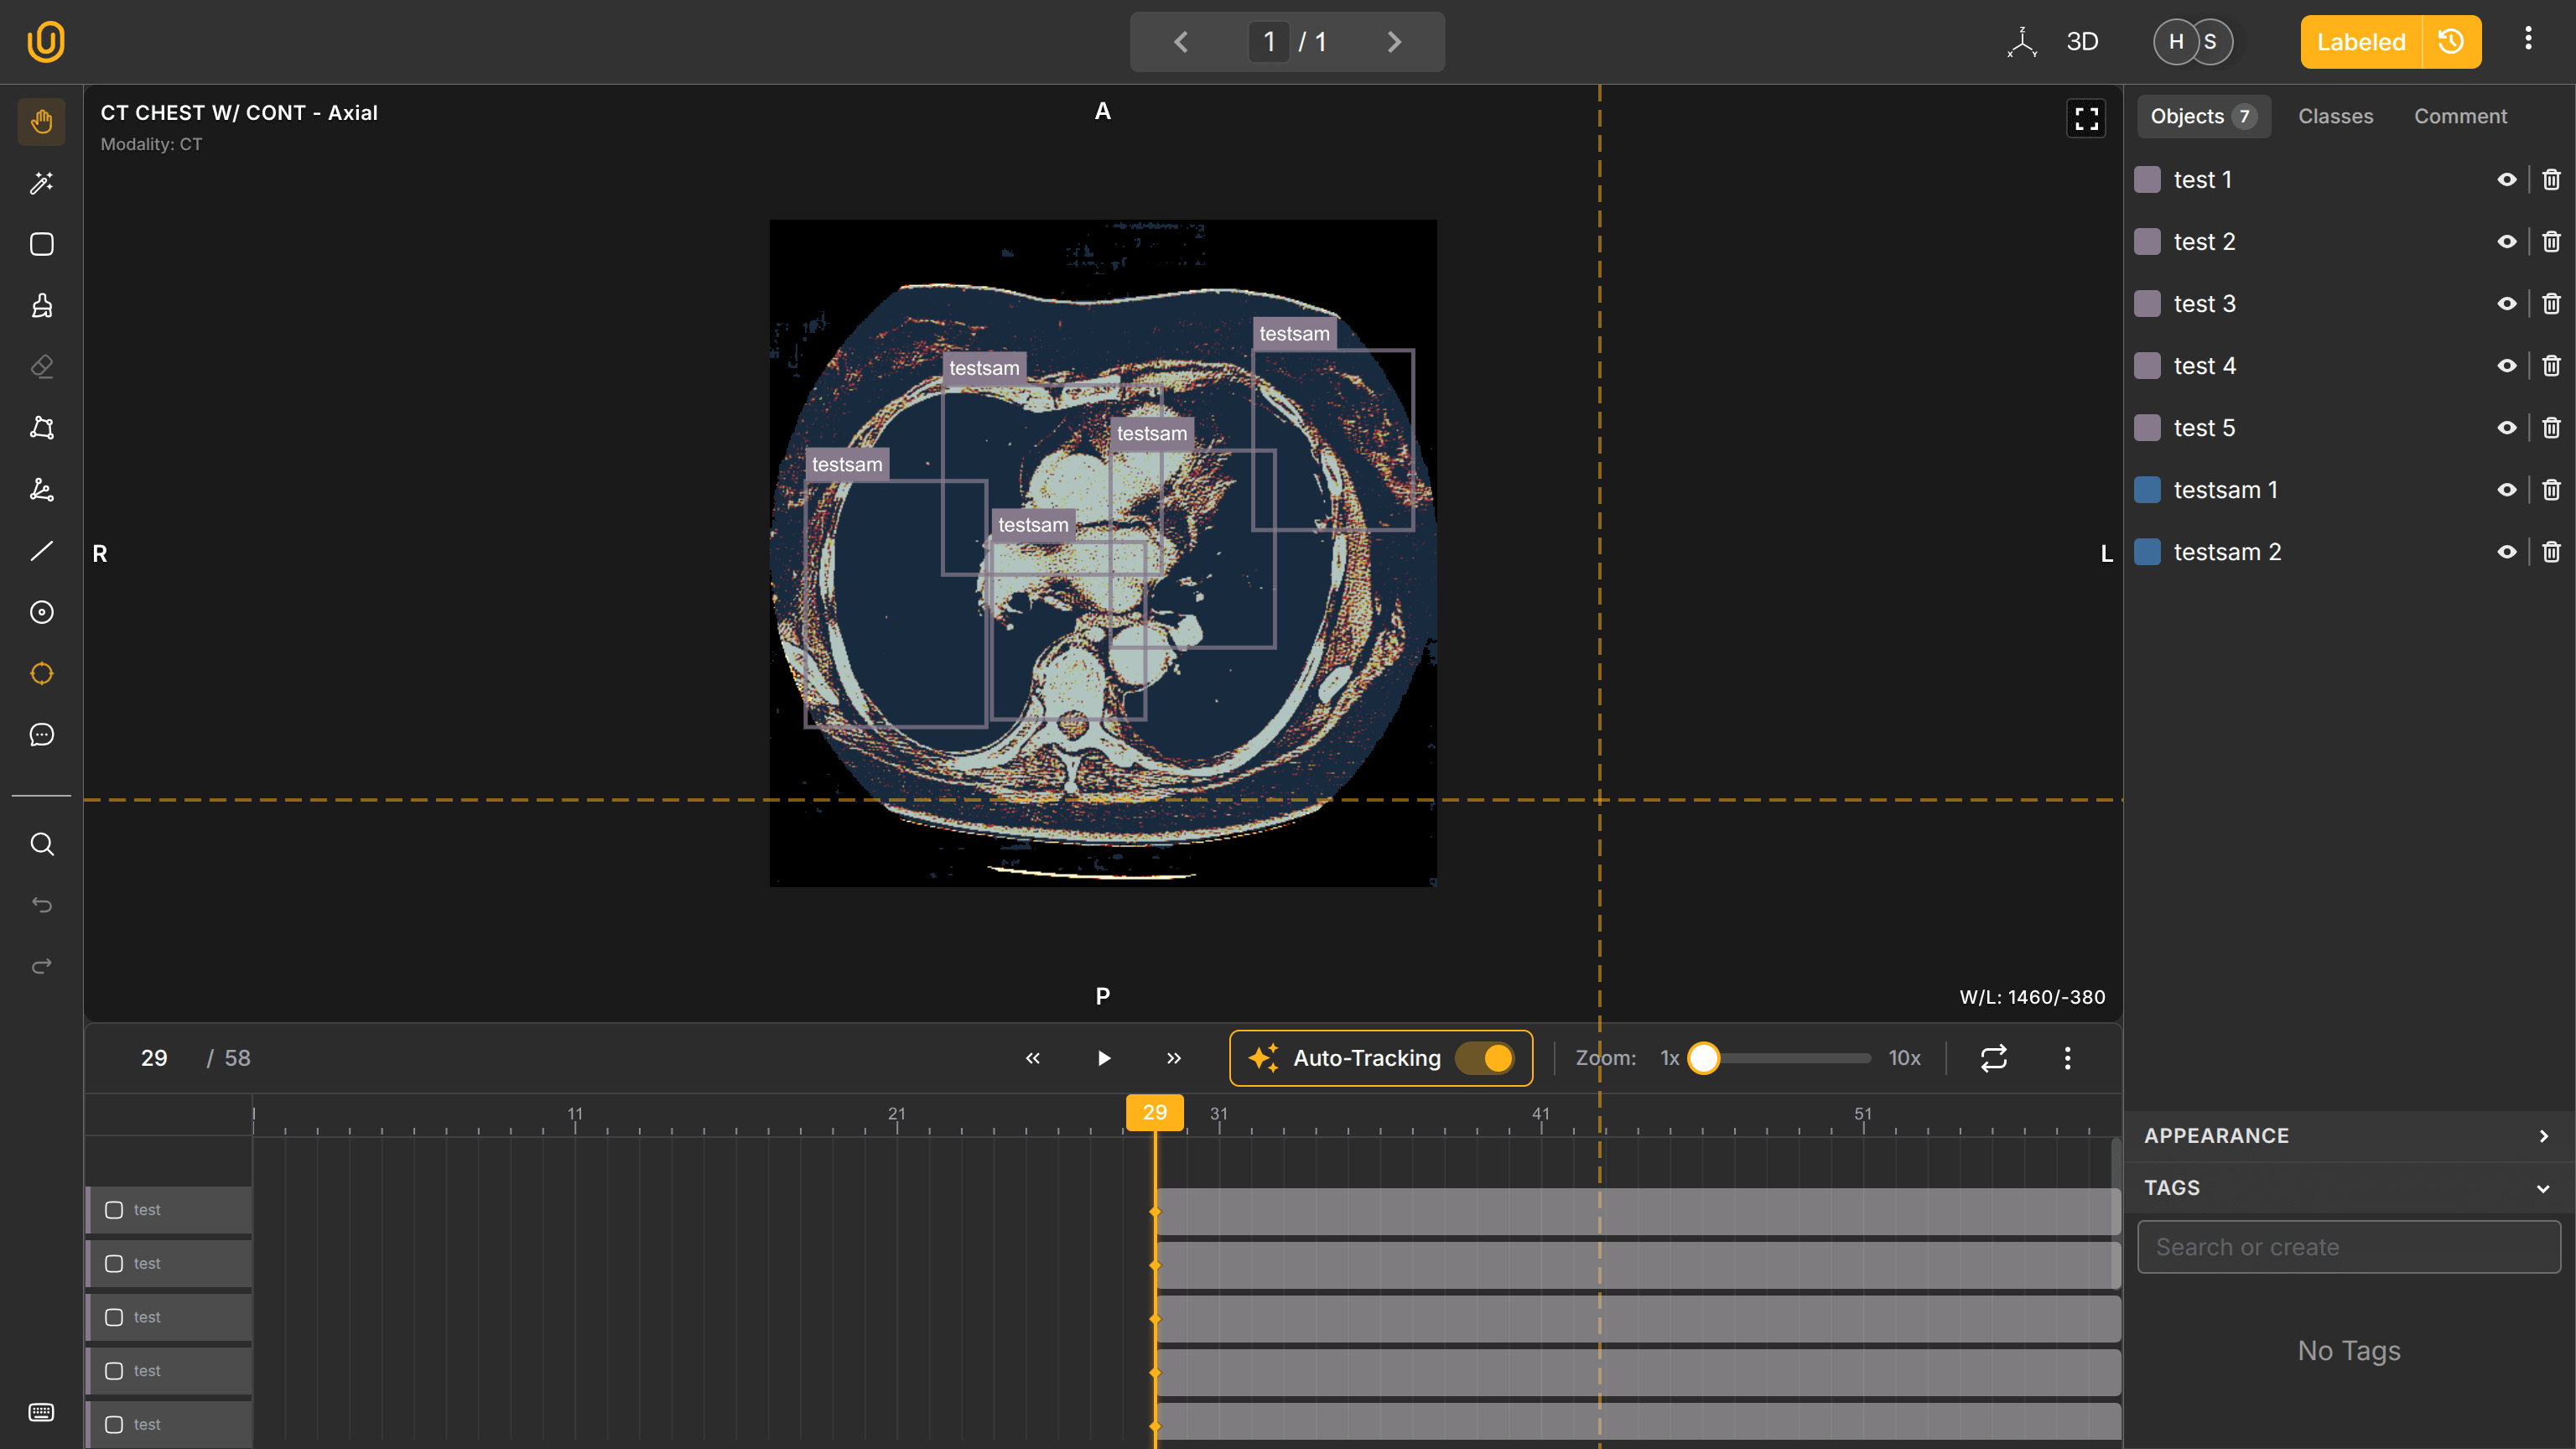Toggle the Auto-Tracking switch
2576x1449 pixels.
1485,1058
